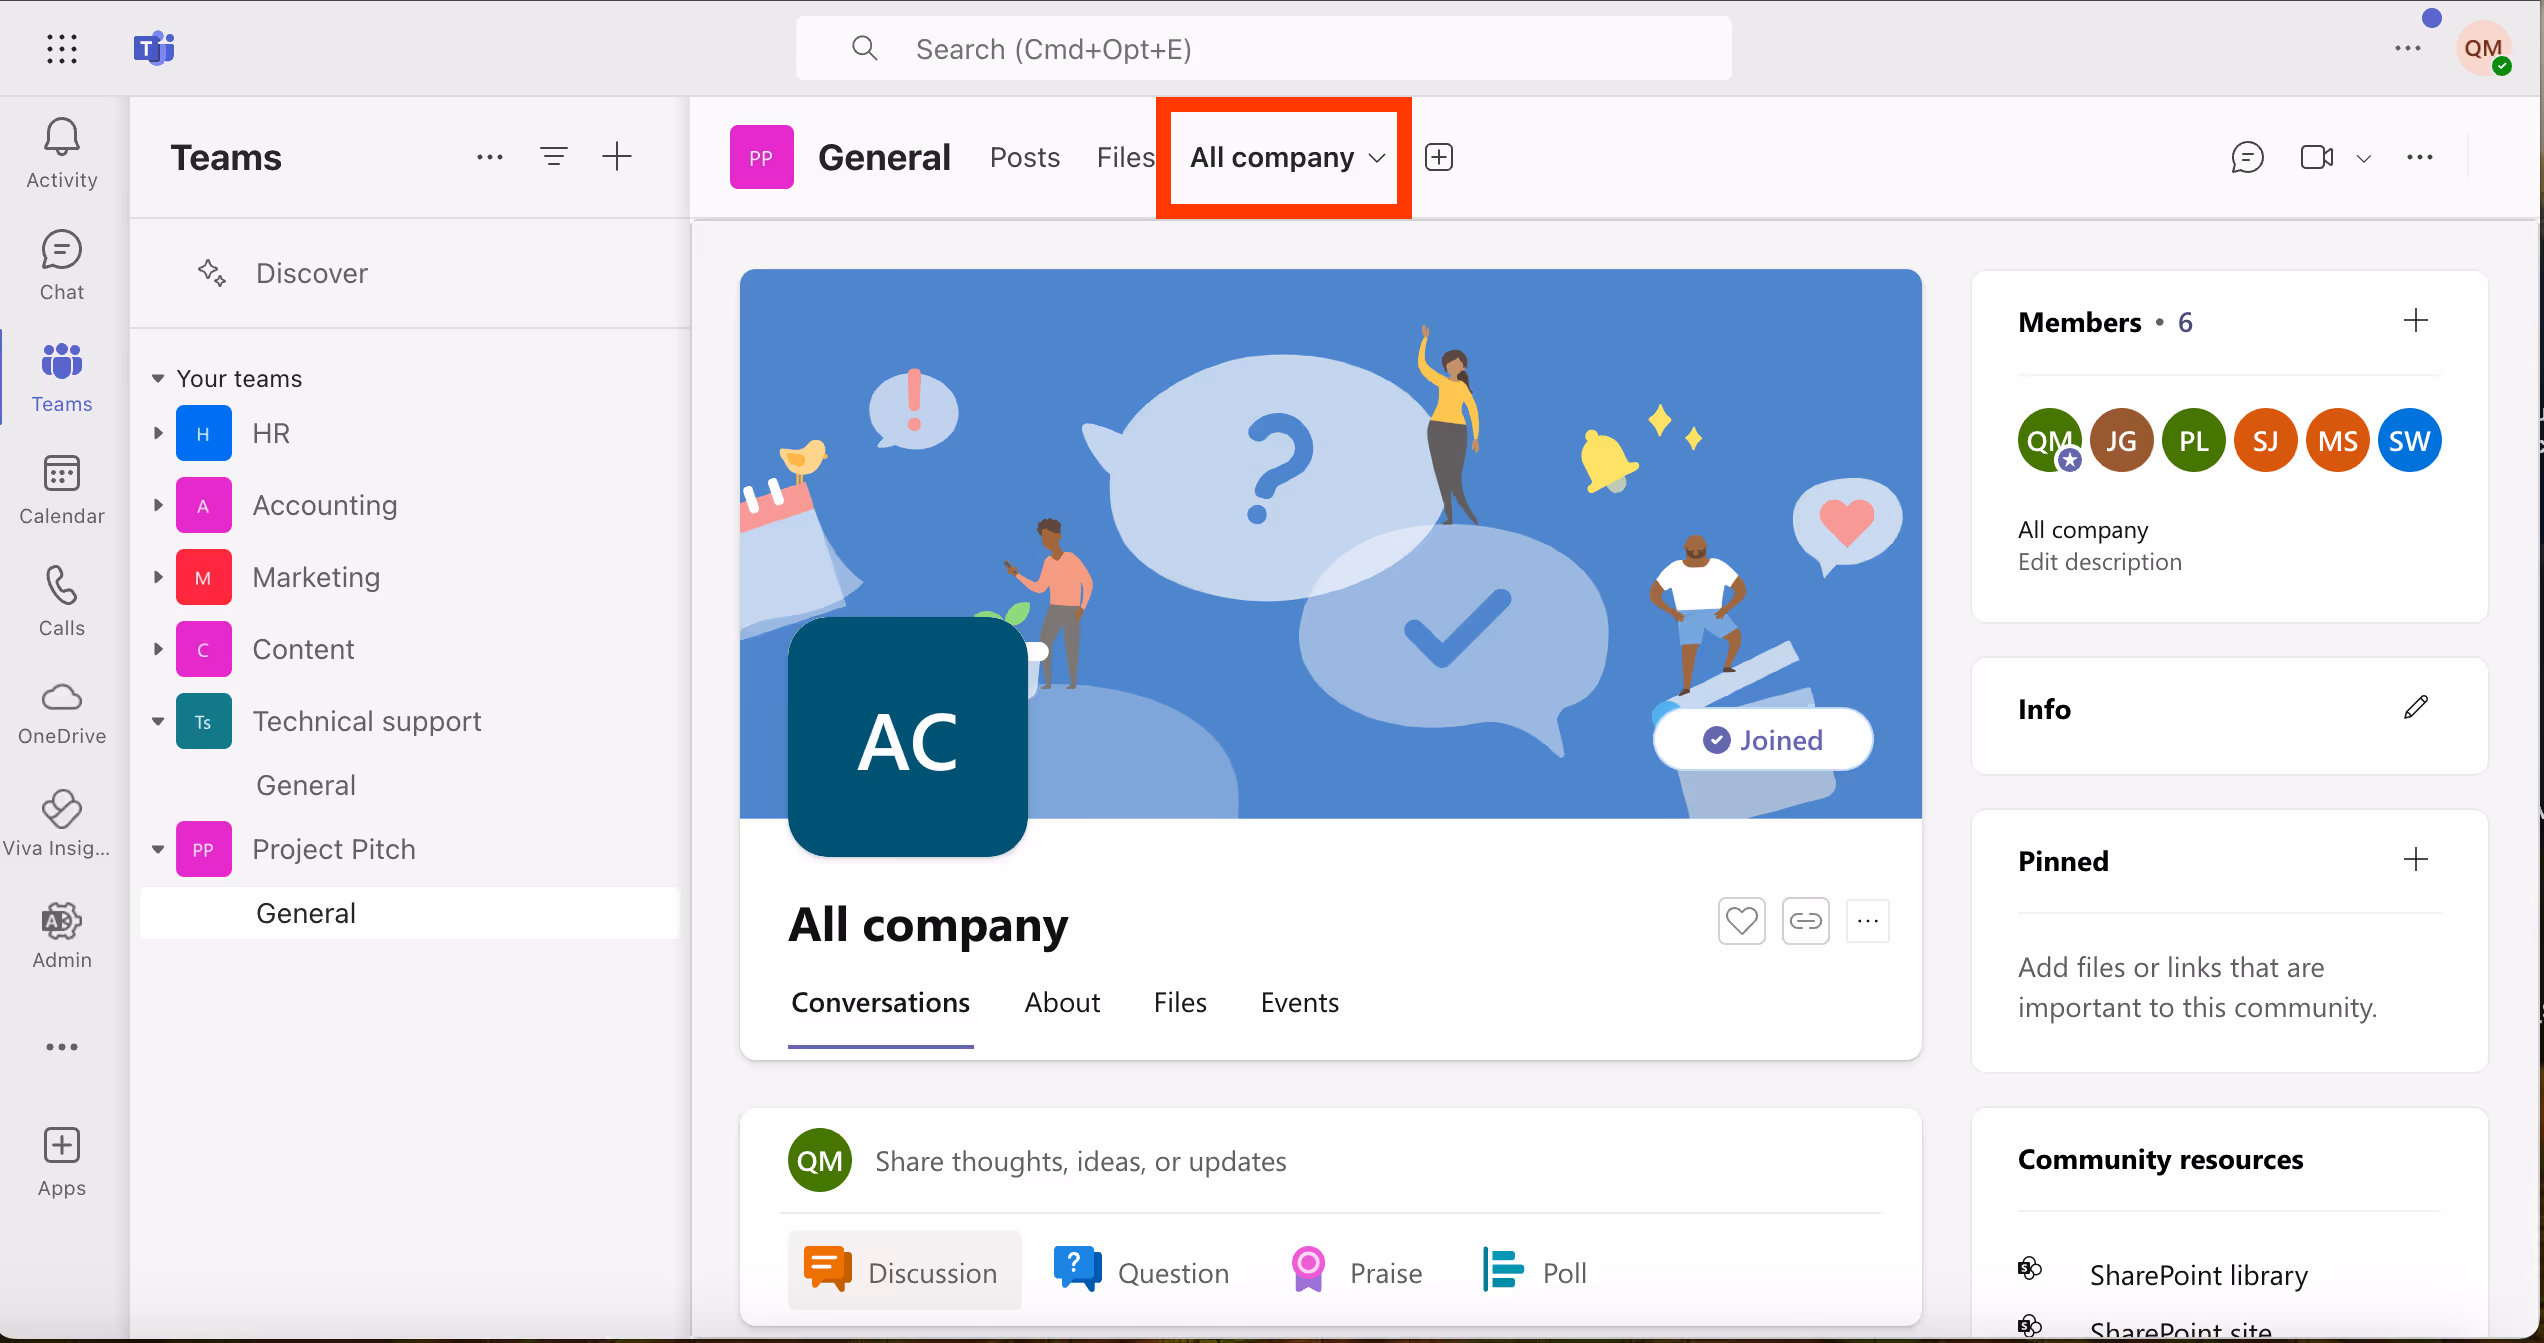The width and height of the screenshot is (2544, 1343).
Task: Copy community link icon
Action: point(1805,921)
